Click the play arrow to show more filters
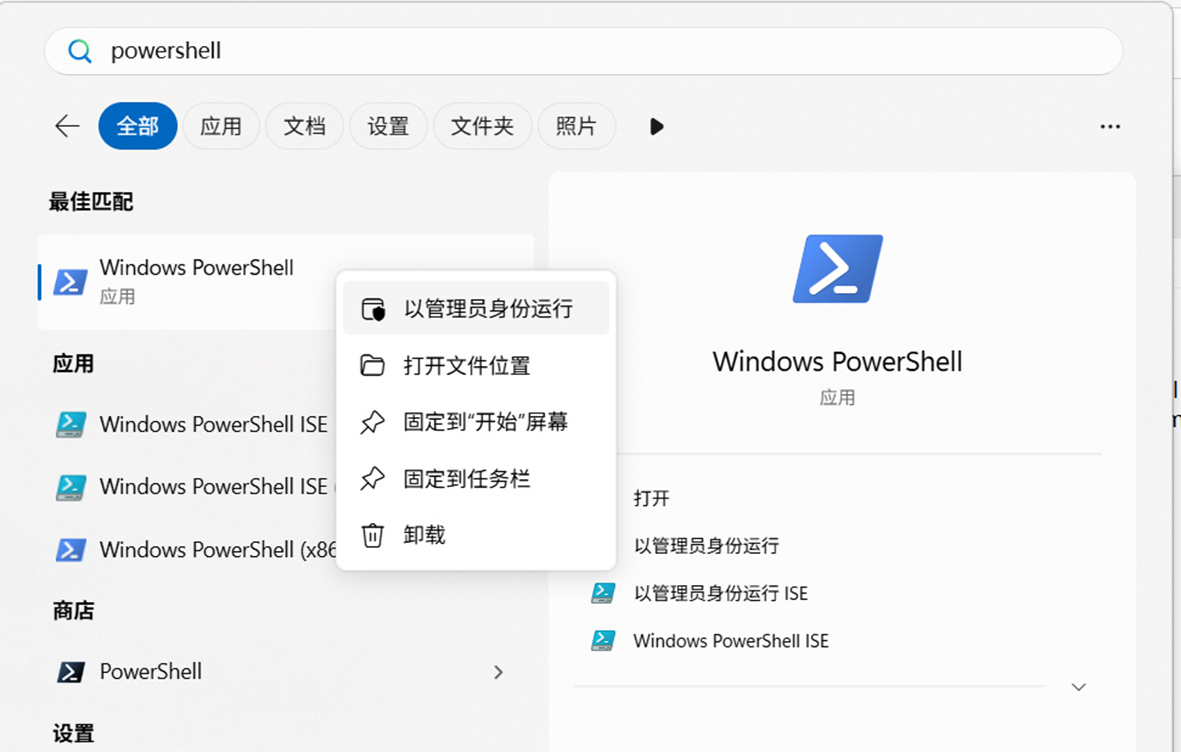 click(x=656, y=126)
